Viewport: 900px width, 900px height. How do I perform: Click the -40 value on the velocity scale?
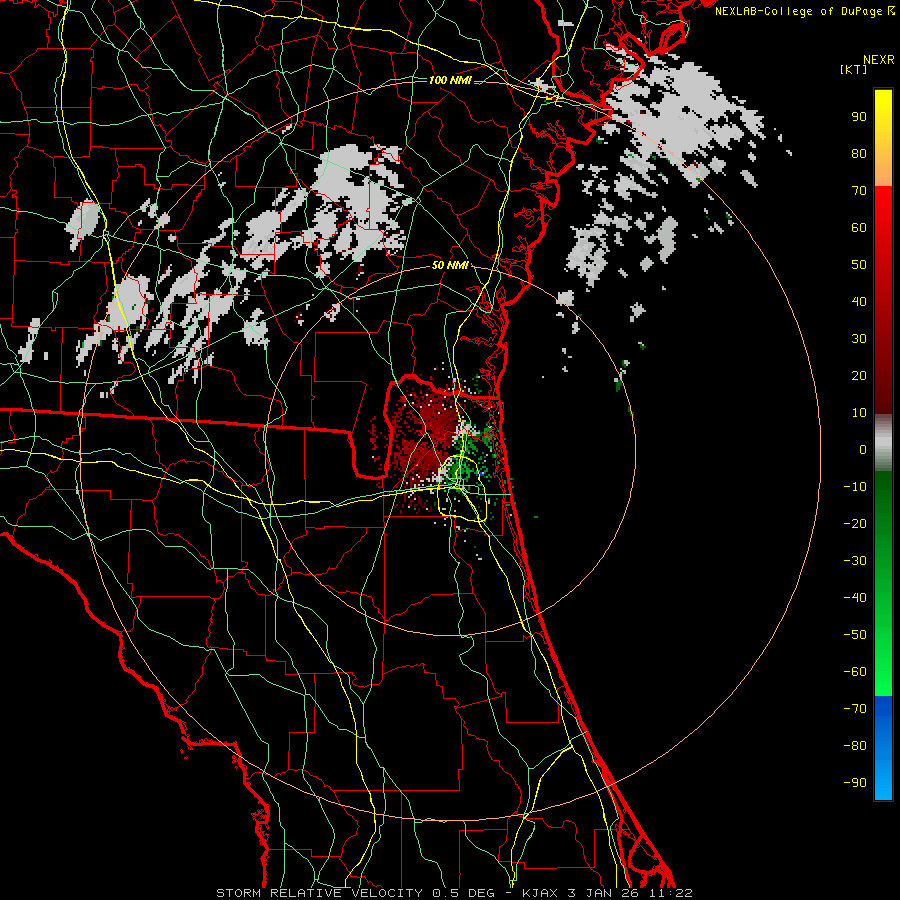[x=855, y=598]
